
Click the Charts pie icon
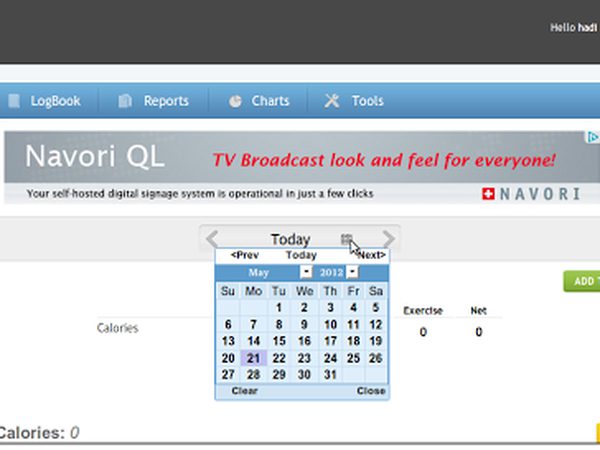pyautogui.click(x=235, y=101)
